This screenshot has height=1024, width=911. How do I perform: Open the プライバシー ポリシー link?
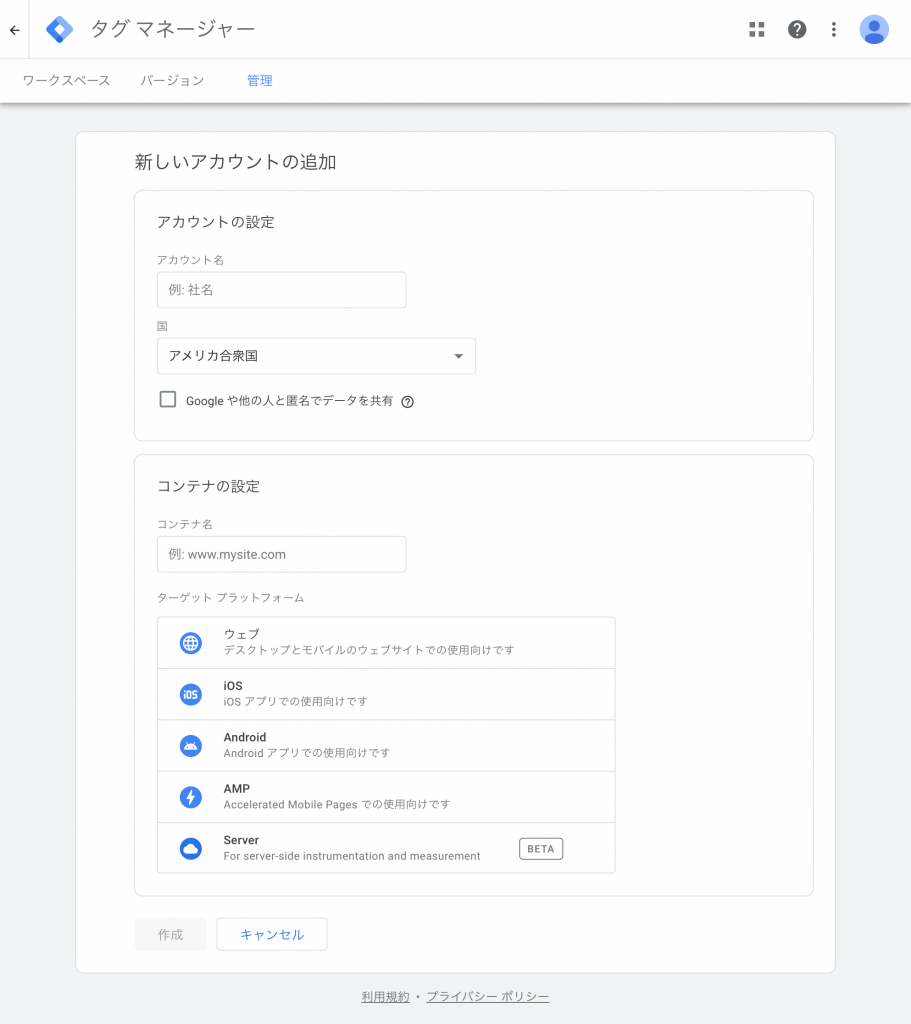[488, 997]
